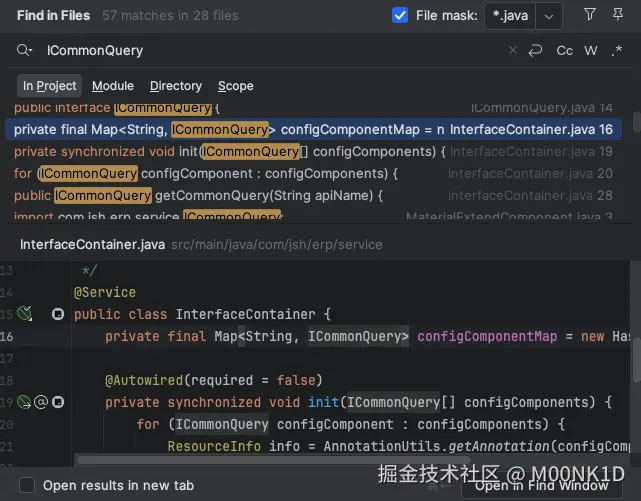
Task: Click autowired dependencies gutter icon on line 19
Action: 24,402
